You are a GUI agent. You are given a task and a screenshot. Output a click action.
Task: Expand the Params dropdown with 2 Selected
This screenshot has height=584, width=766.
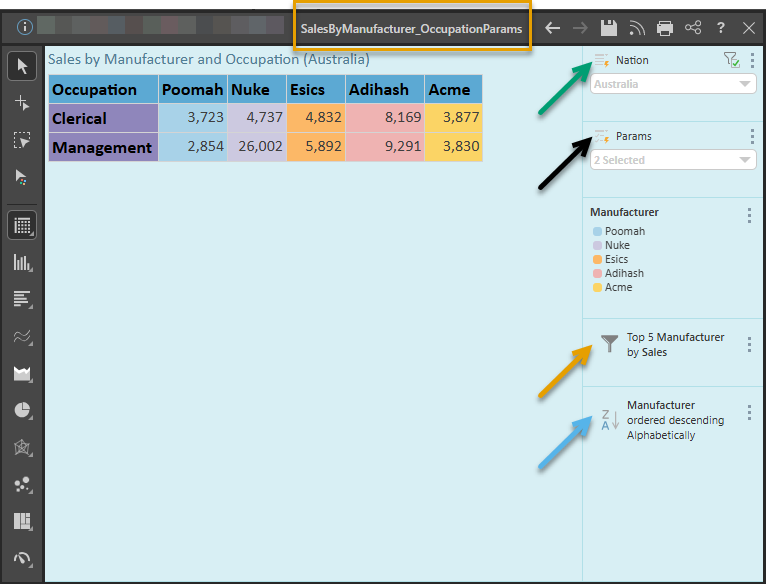[673, 160]
